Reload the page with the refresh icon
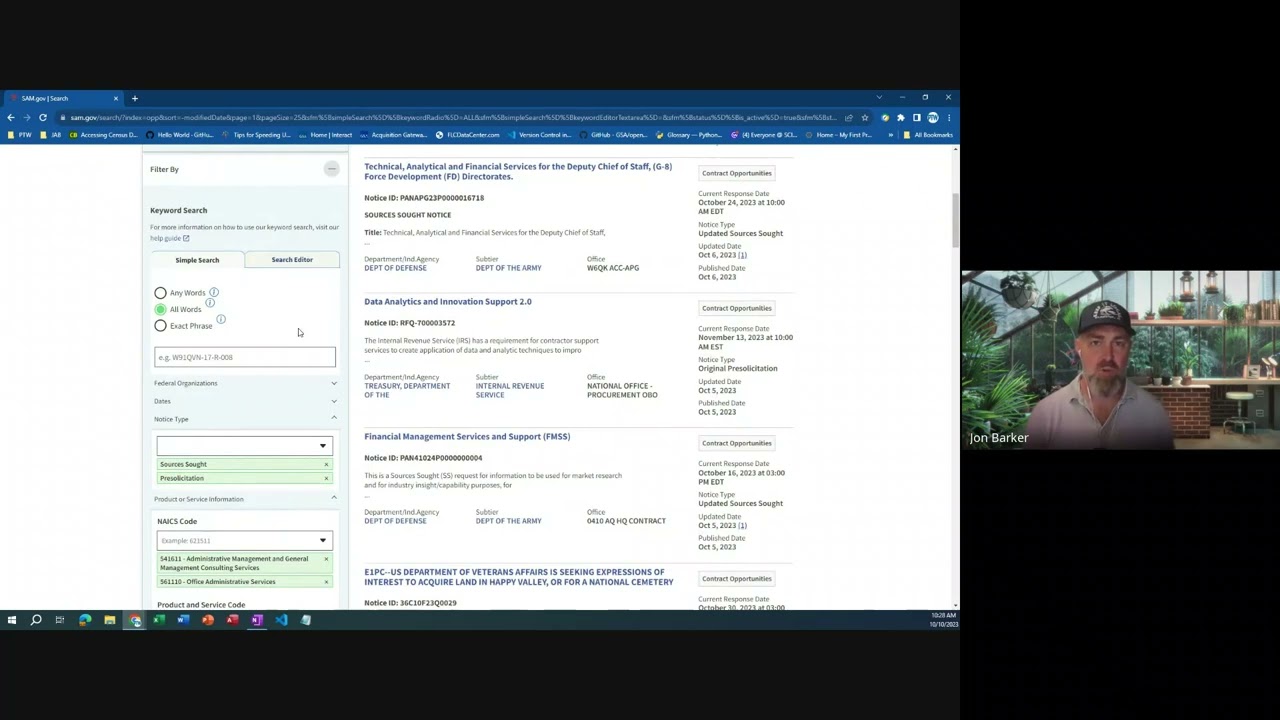The image size is (1280, 720). [42, 117]
